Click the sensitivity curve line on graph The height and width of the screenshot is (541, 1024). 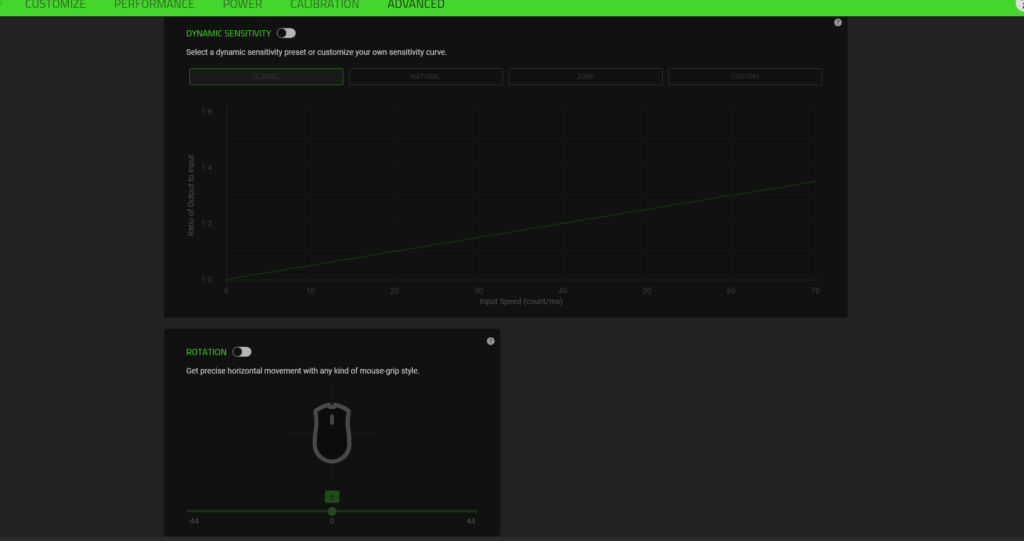[x=520, y=231]
